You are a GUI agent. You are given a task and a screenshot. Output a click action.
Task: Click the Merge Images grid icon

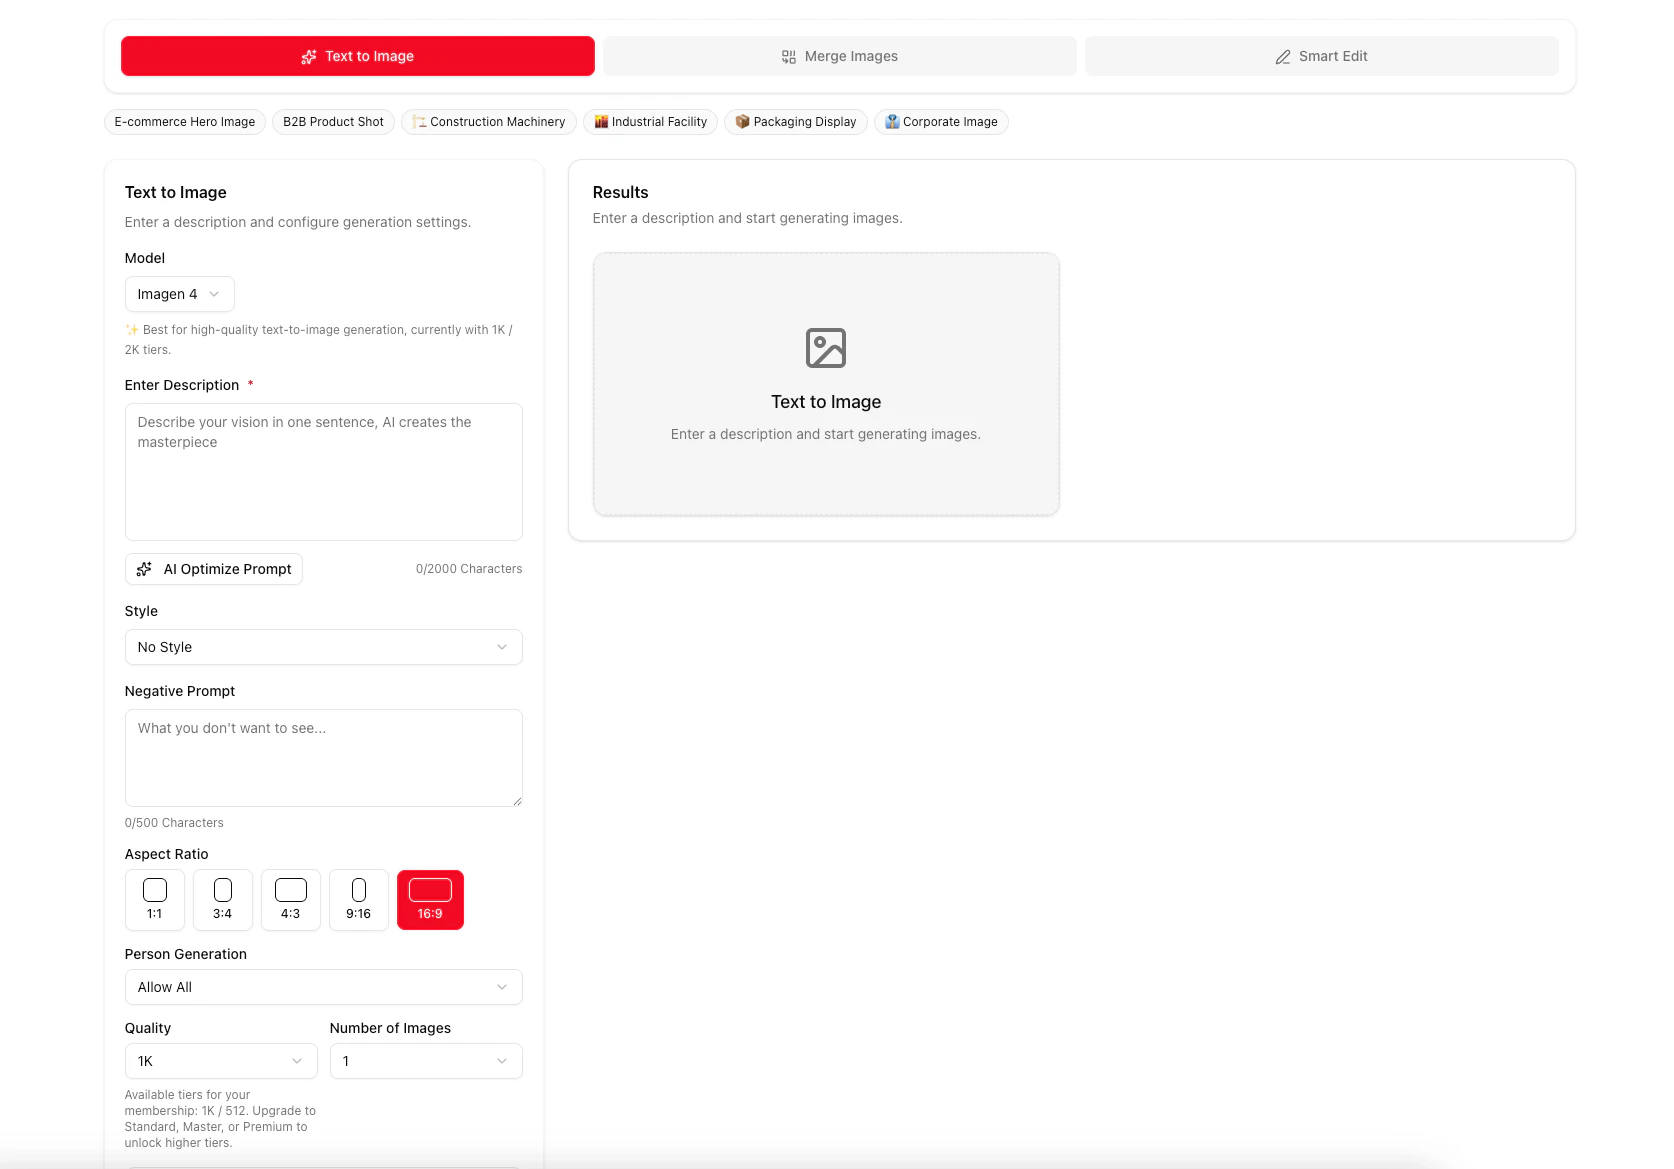[x=789, y=57]
